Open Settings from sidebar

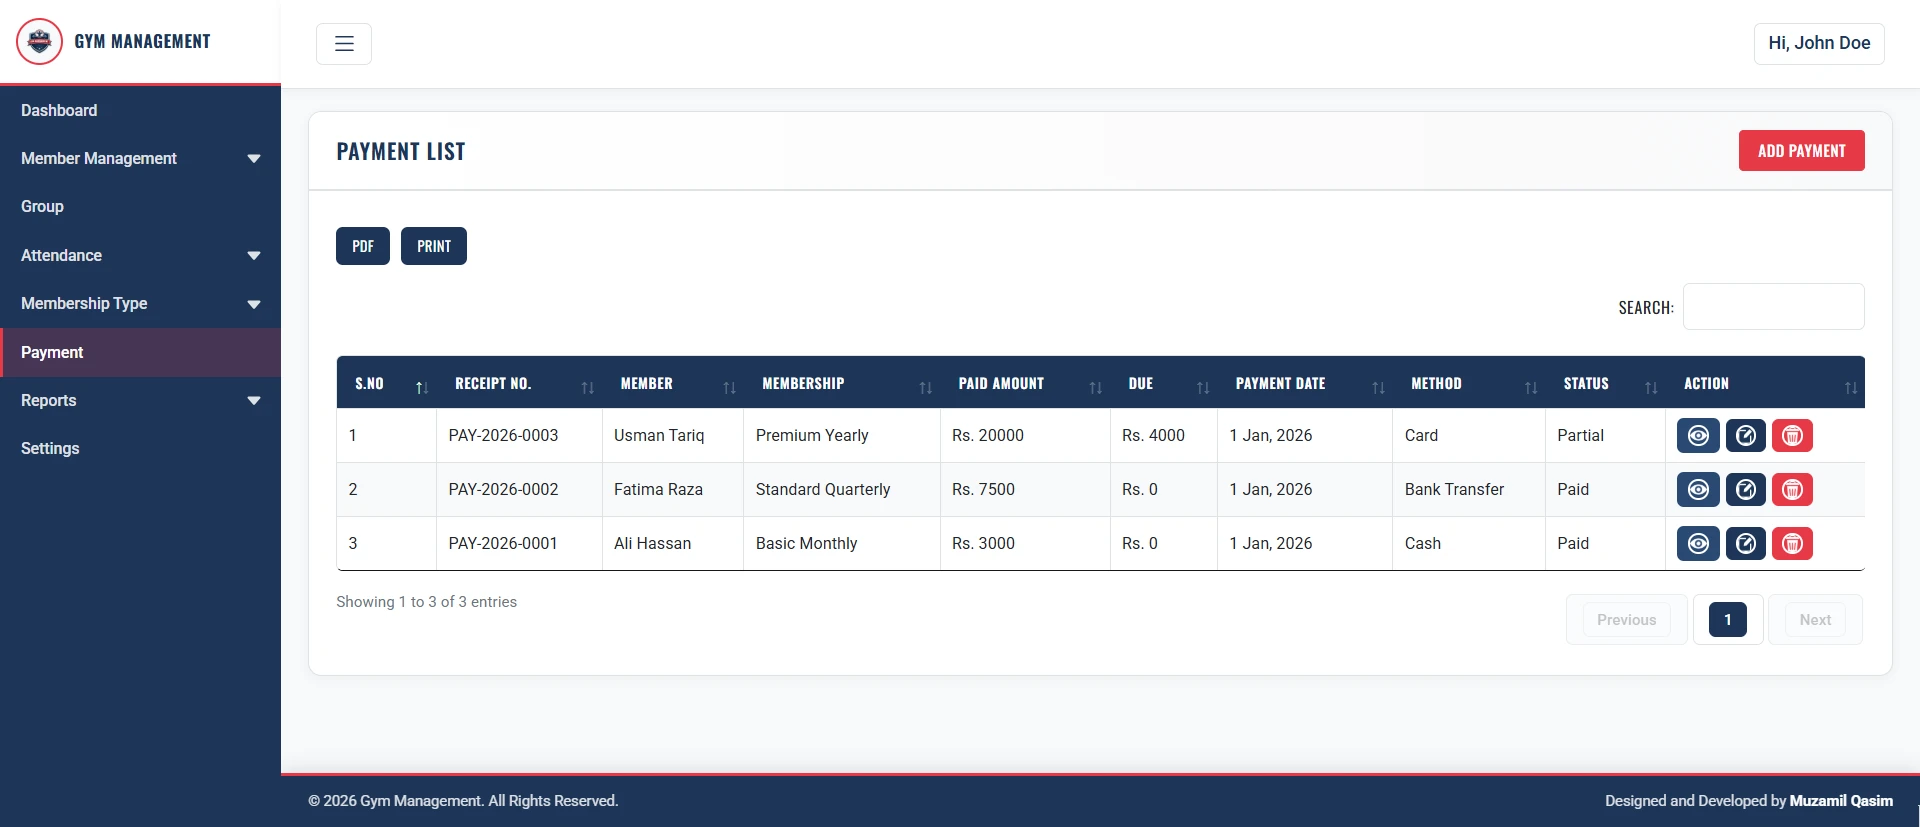tap(140, 449)
